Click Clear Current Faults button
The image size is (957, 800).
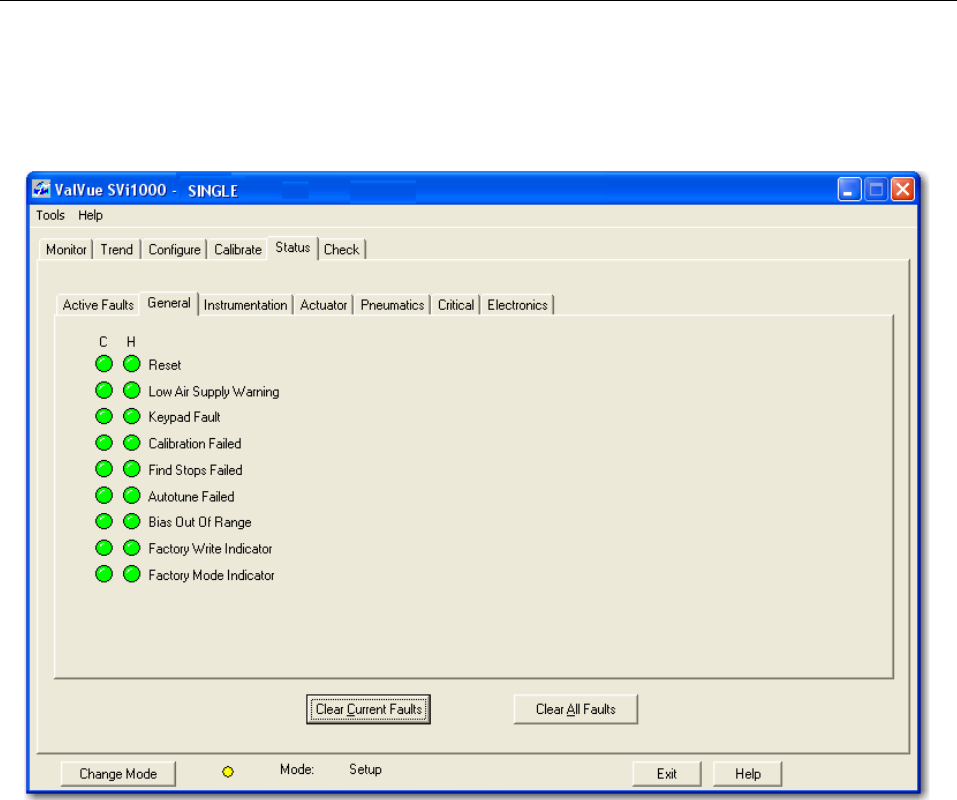[x=369, y=709]
